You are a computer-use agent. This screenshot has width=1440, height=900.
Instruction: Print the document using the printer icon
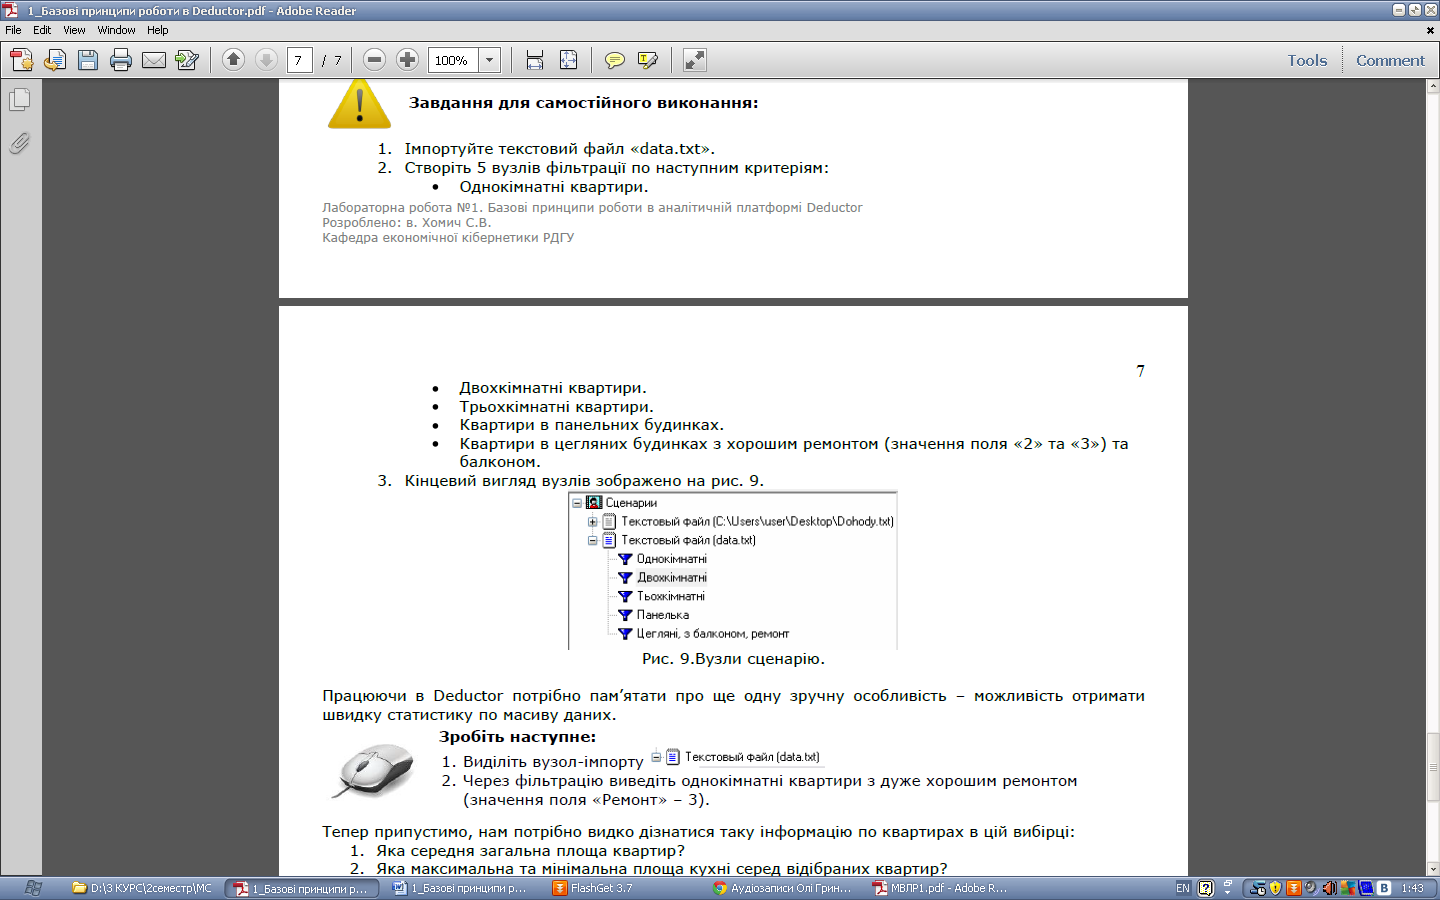(x=121, y=60)
